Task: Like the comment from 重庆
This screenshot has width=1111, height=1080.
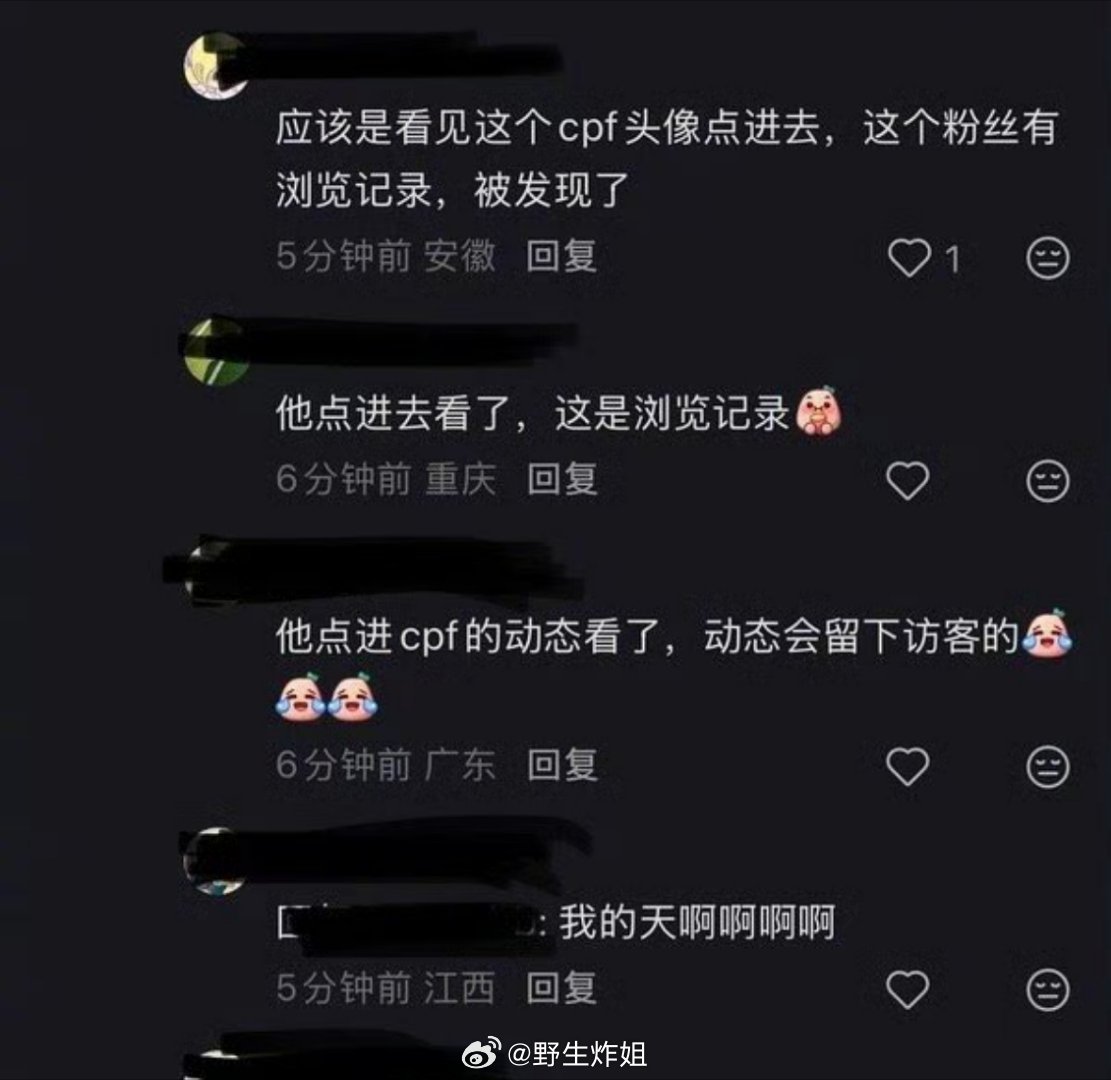Action: pyautogui.click(x=908, y=480)
